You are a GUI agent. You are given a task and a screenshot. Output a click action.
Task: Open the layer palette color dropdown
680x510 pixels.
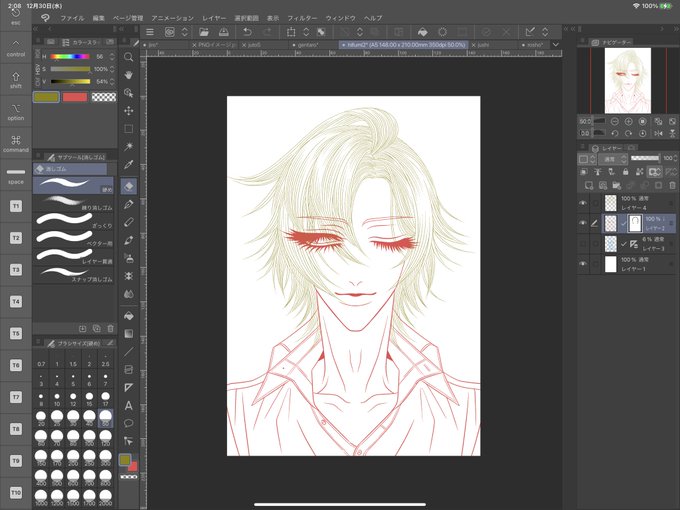coord(586,159)
